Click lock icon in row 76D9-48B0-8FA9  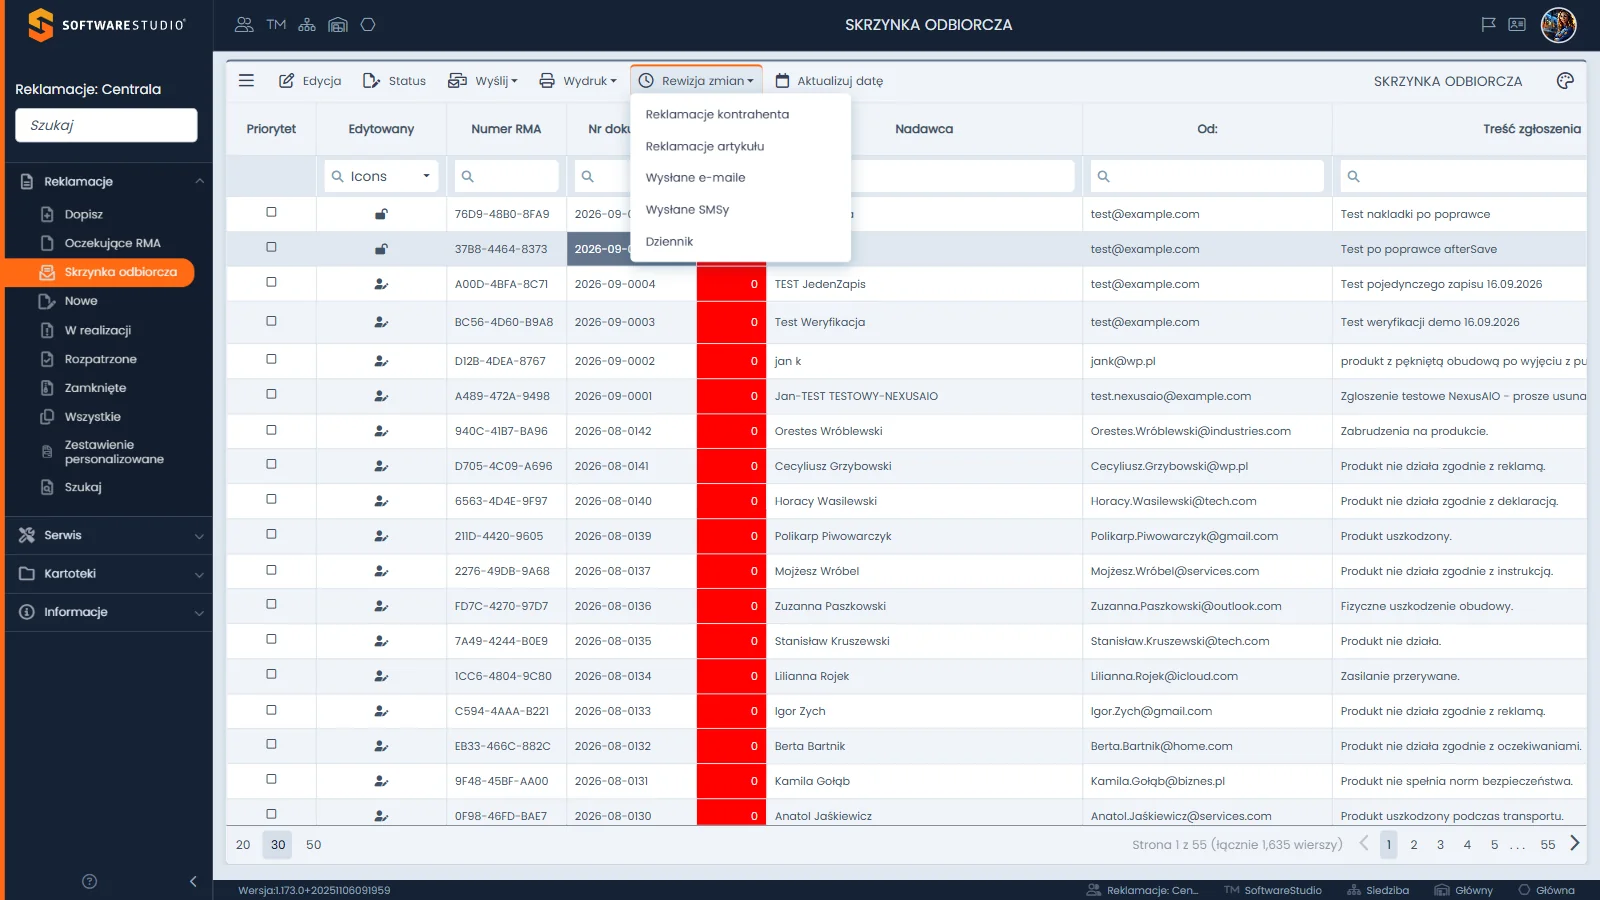tap(381, 214)
